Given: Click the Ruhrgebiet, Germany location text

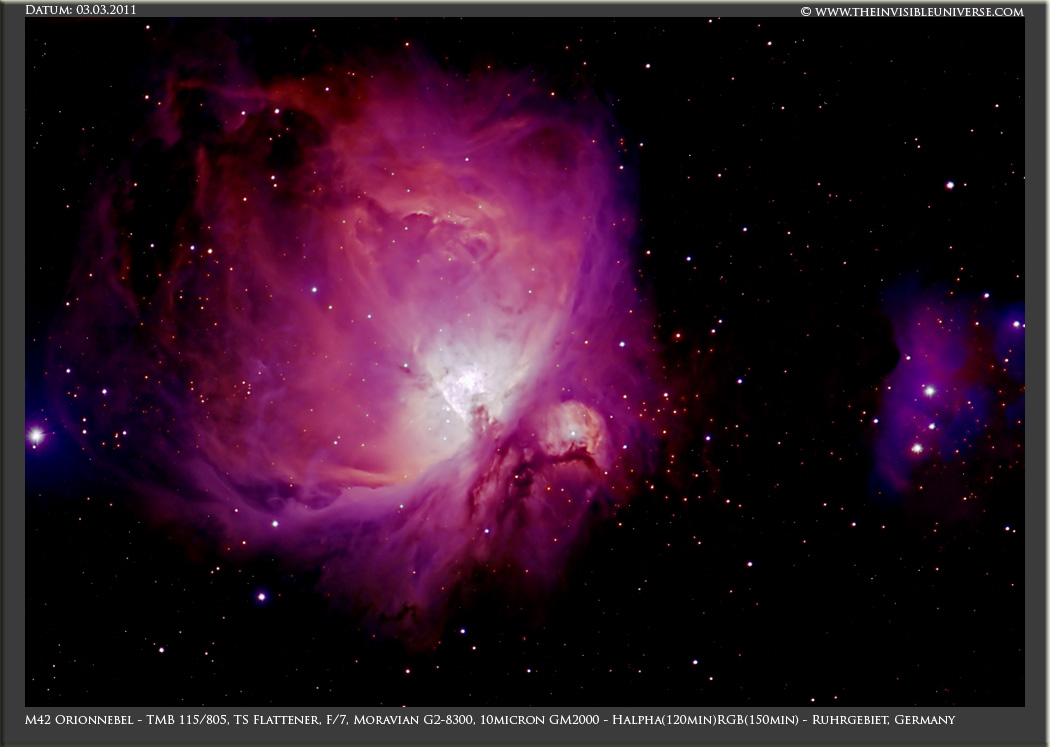Looking at the screenshot, I should (x=888, y=720).
